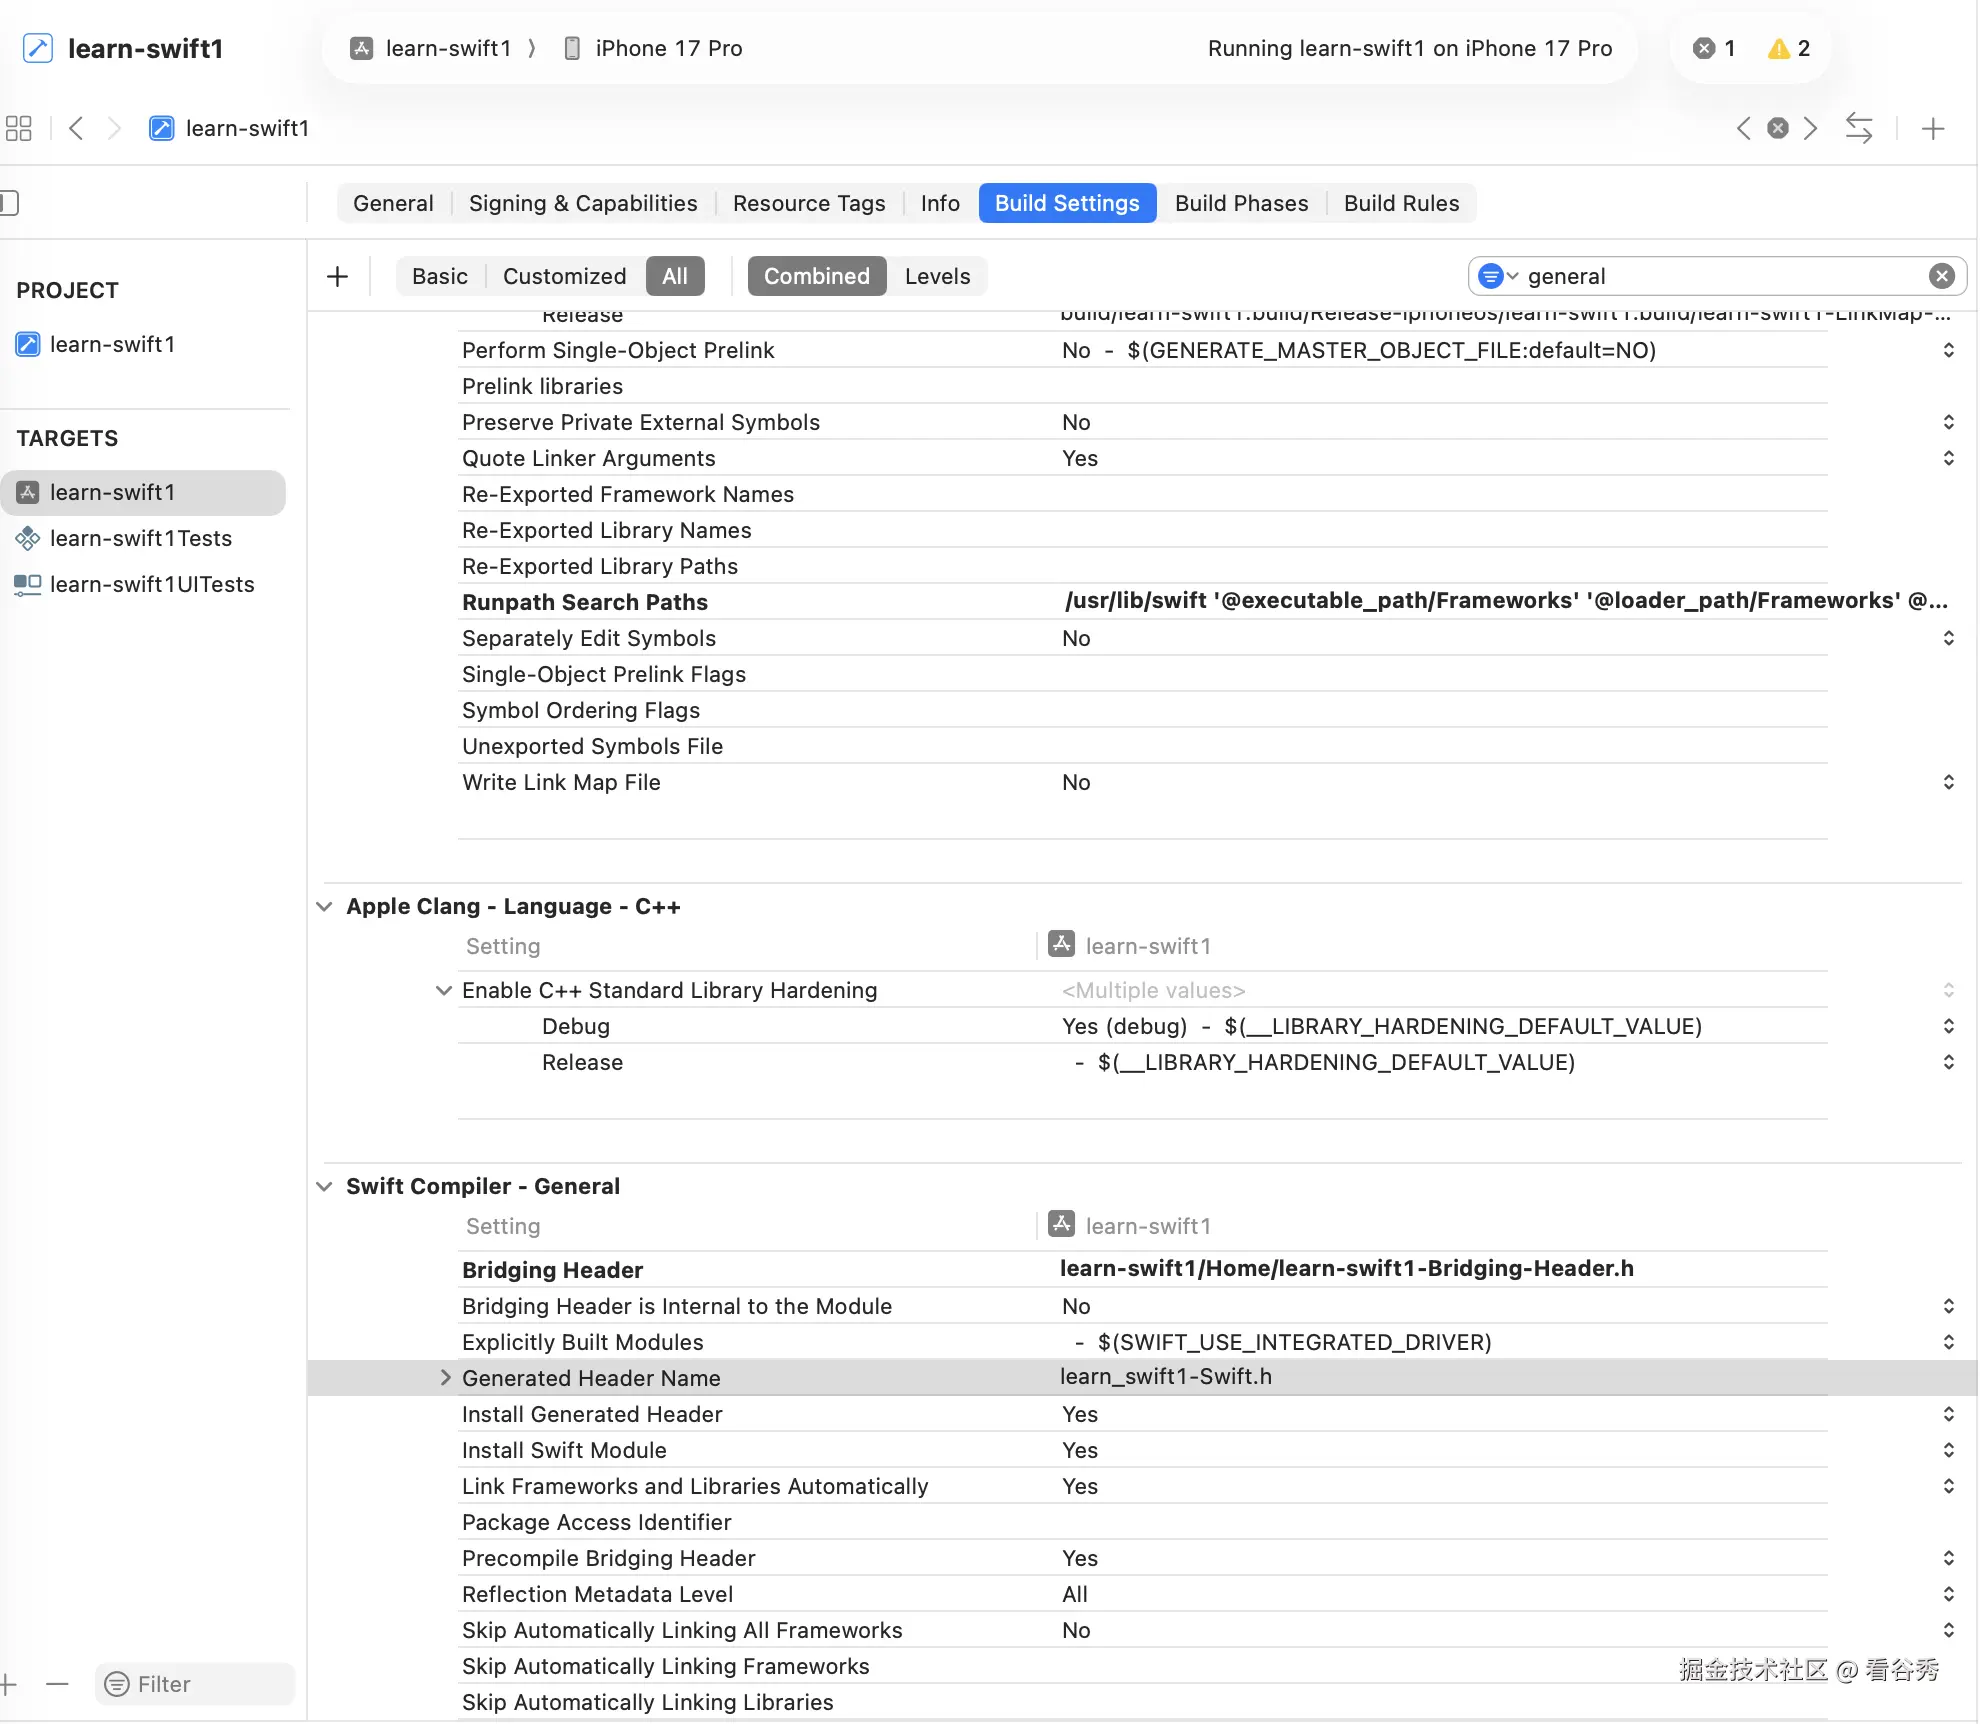1980x1724 pixels.
Task: Open Quote Linker Arguments value popup
Action: coord(1948,458)
